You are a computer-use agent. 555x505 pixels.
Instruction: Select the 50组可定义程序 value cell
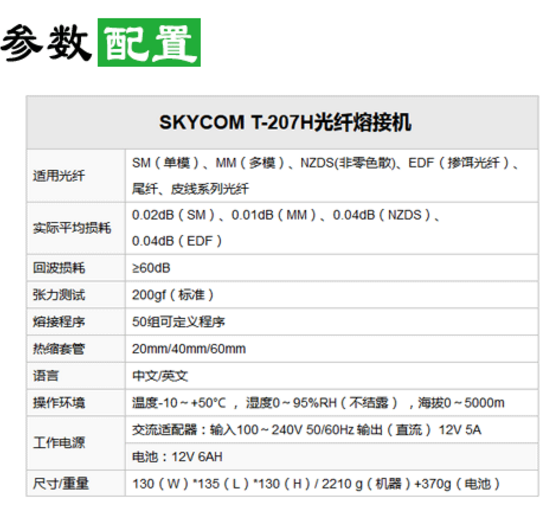332,322
